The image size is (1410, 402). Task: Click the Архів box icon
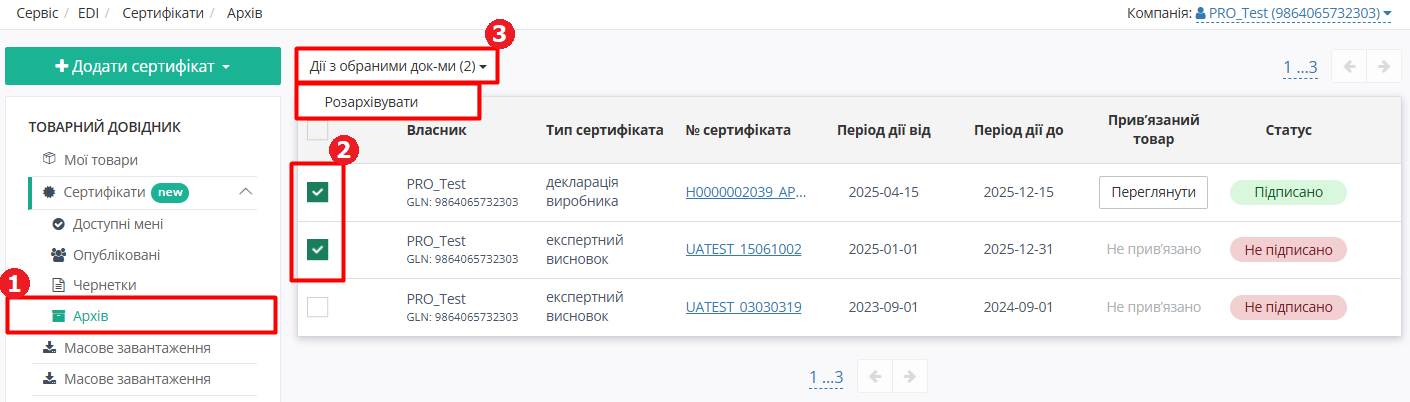(x=58, y=316)
